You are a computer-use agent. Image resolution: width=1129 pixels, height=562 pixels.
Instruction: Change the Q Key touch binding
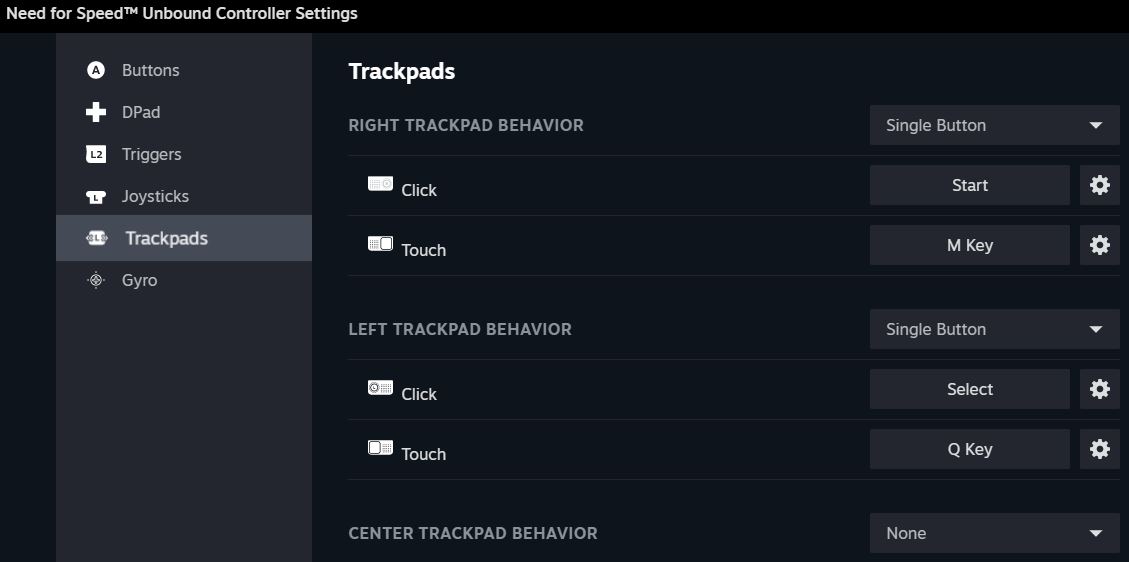tap(969, 449)
